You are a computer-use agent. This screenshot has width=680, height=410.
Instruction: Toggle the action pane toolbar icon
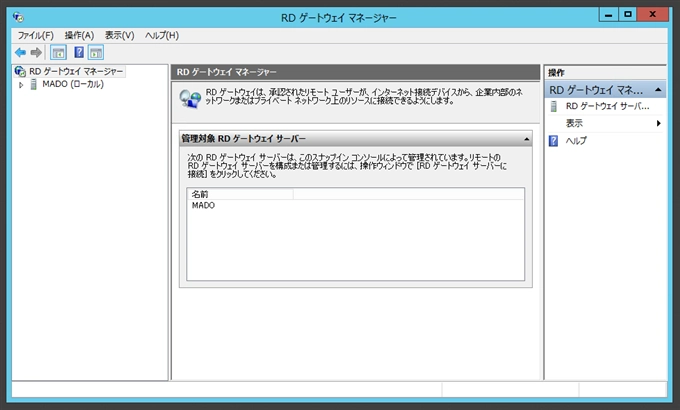[96, 53]
